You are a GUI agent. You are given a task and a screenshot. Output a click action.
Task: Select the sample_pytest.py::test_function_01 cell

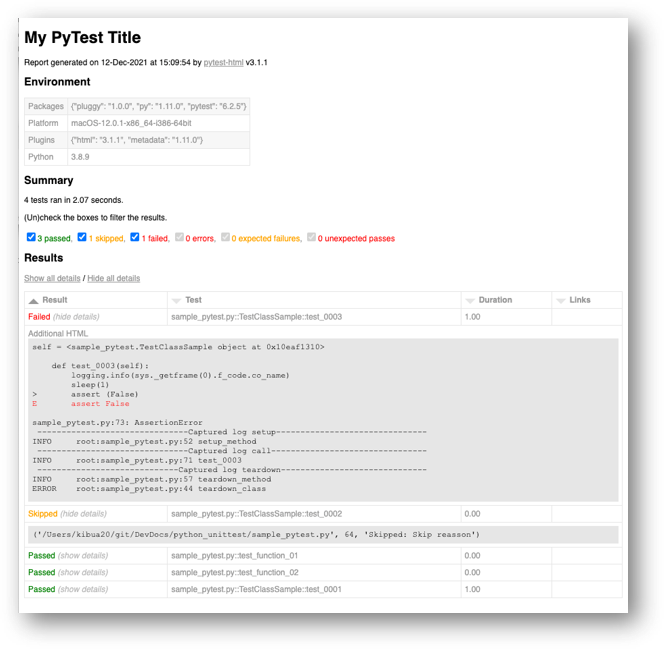(314, 555)
